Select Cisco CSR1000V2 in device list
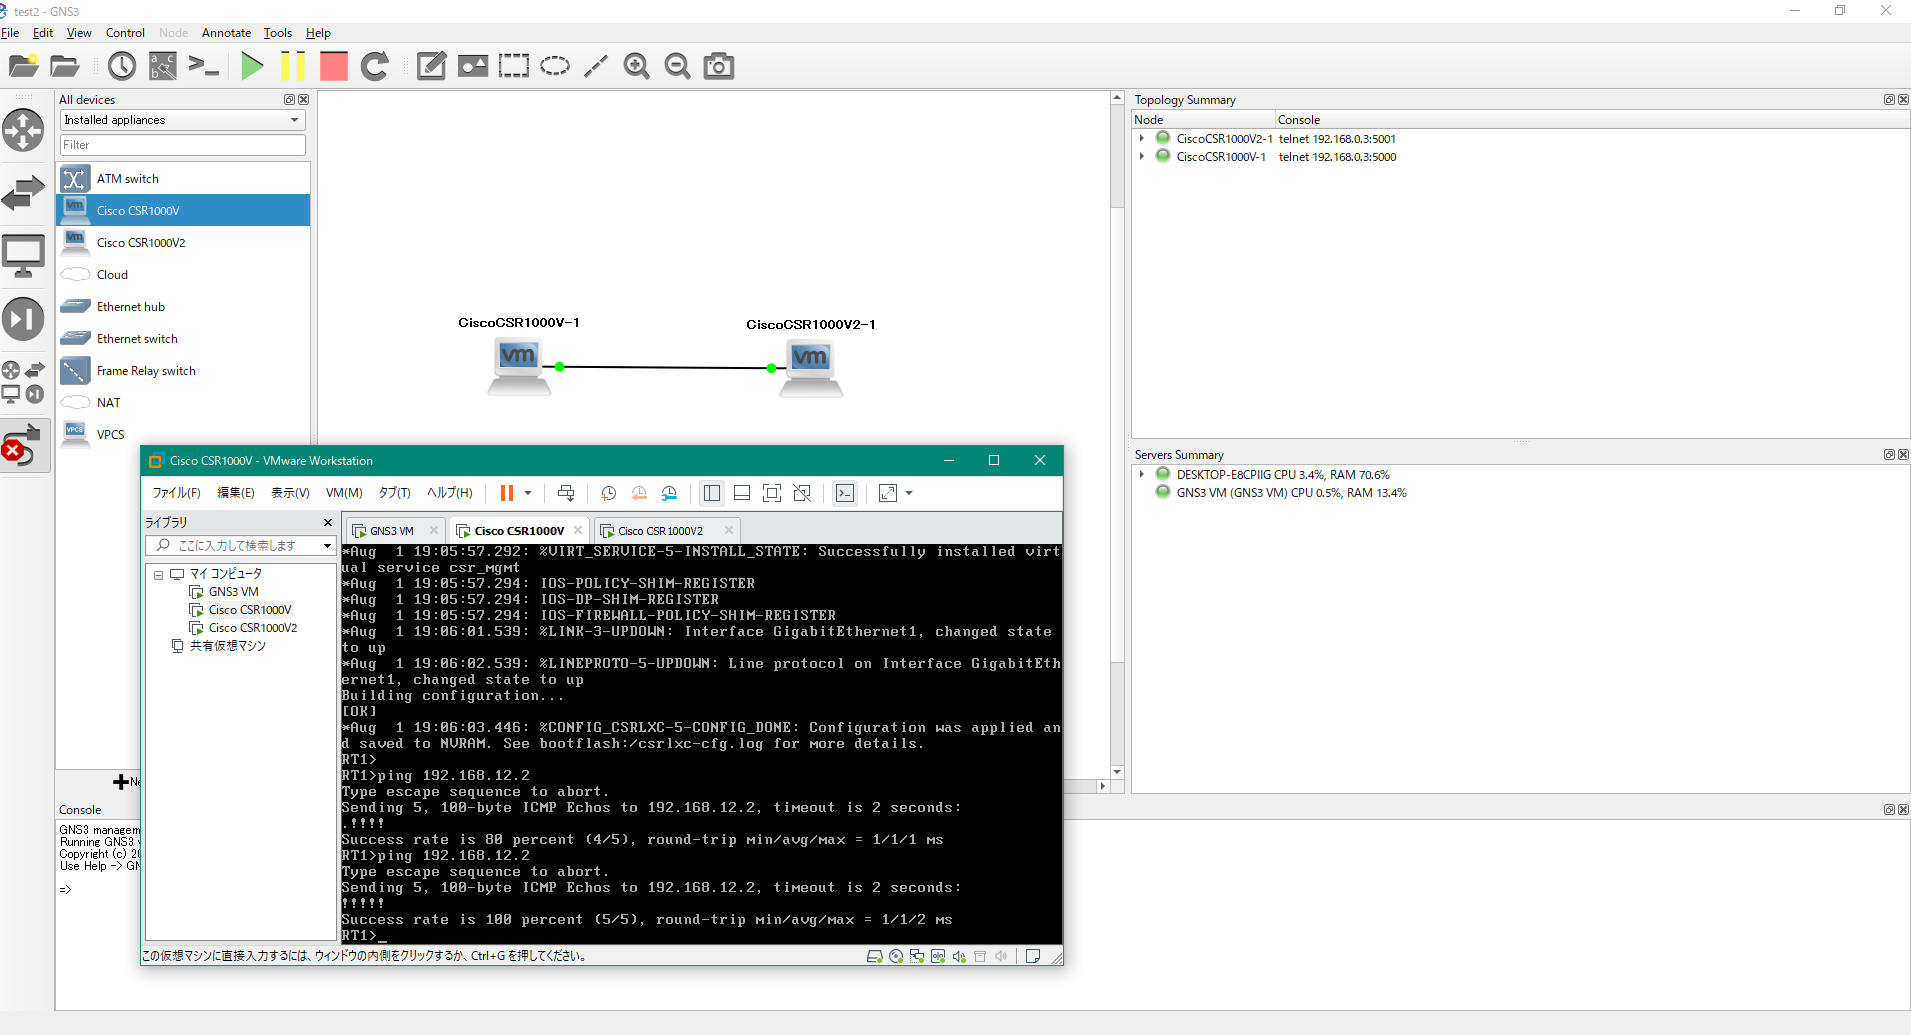Screen dimensions: 1911x1035 click(183, 243)
